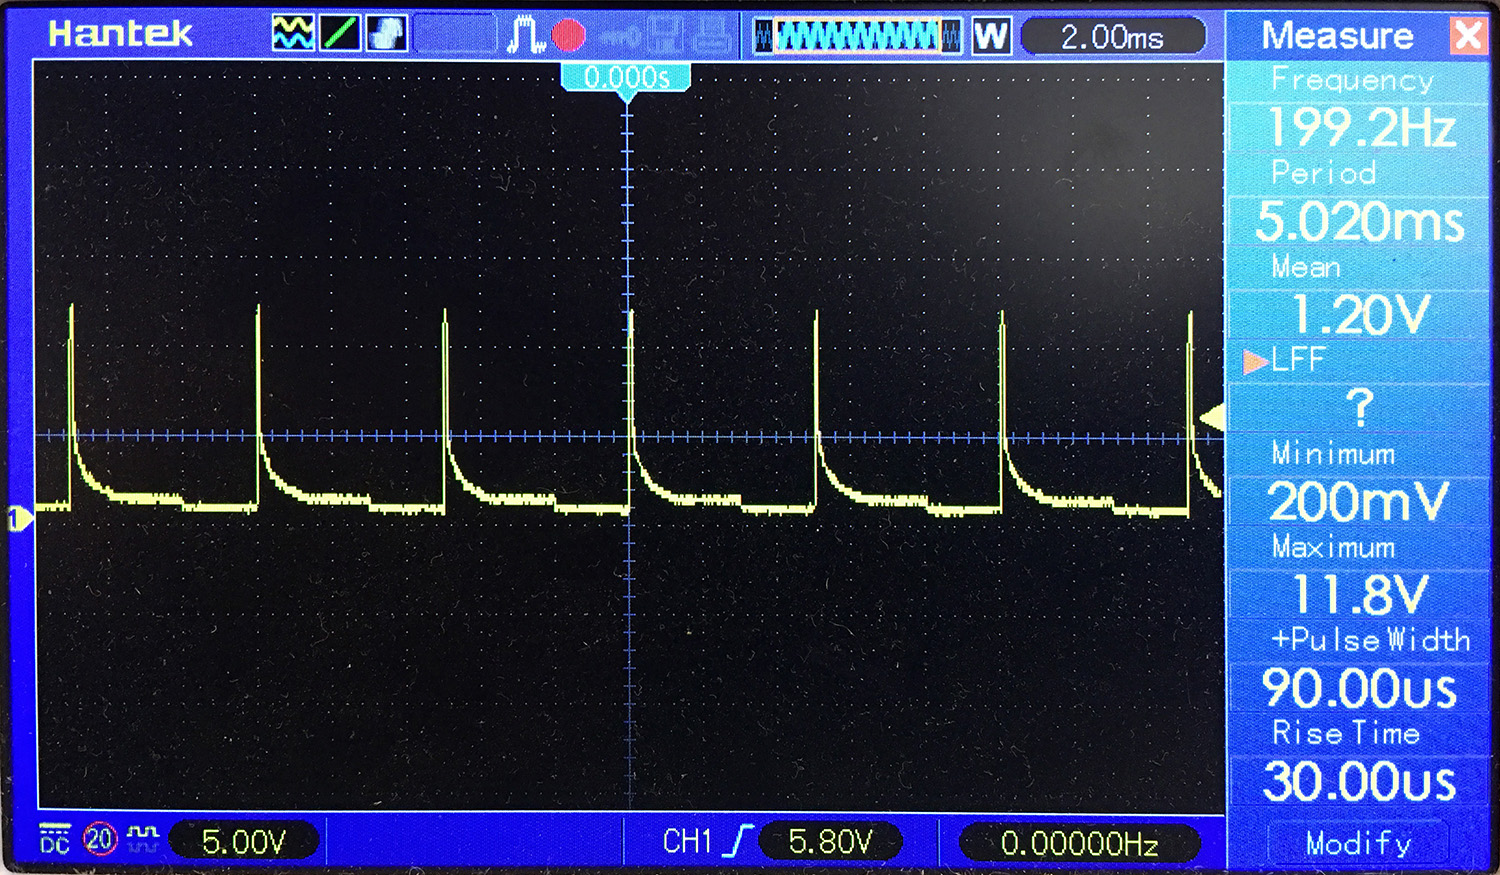Click the 1.20V mean reading
The height and width of the screenshot is (875, 1500).
pyautogui.click(x=1360, y=315)
